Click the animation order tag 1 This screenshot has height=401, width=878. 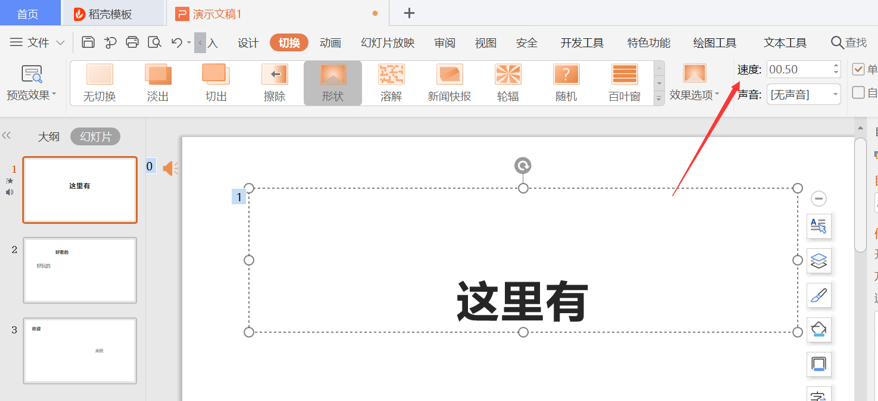click(x=239, y=197)
